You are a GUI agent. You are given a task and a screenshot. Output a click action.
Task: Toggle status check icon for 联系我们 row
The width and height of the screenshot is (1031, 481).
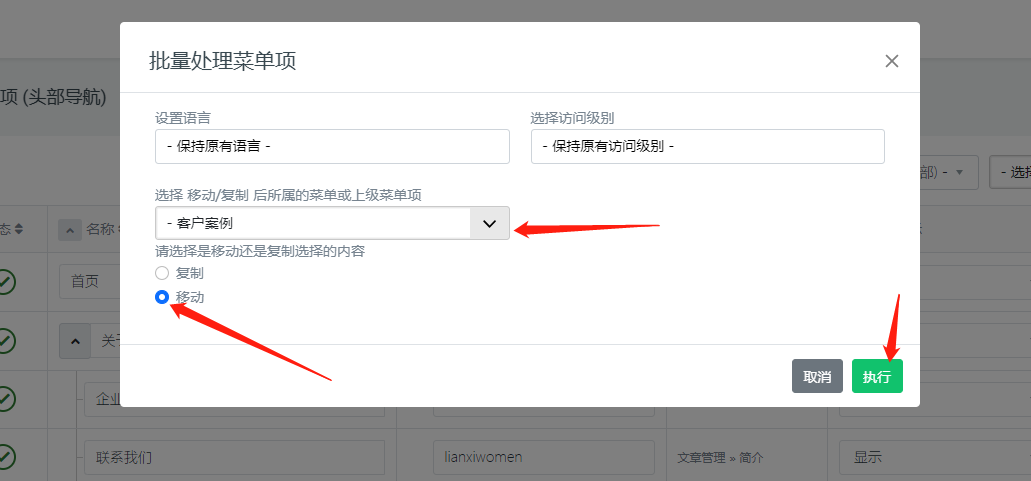point(6,458)
